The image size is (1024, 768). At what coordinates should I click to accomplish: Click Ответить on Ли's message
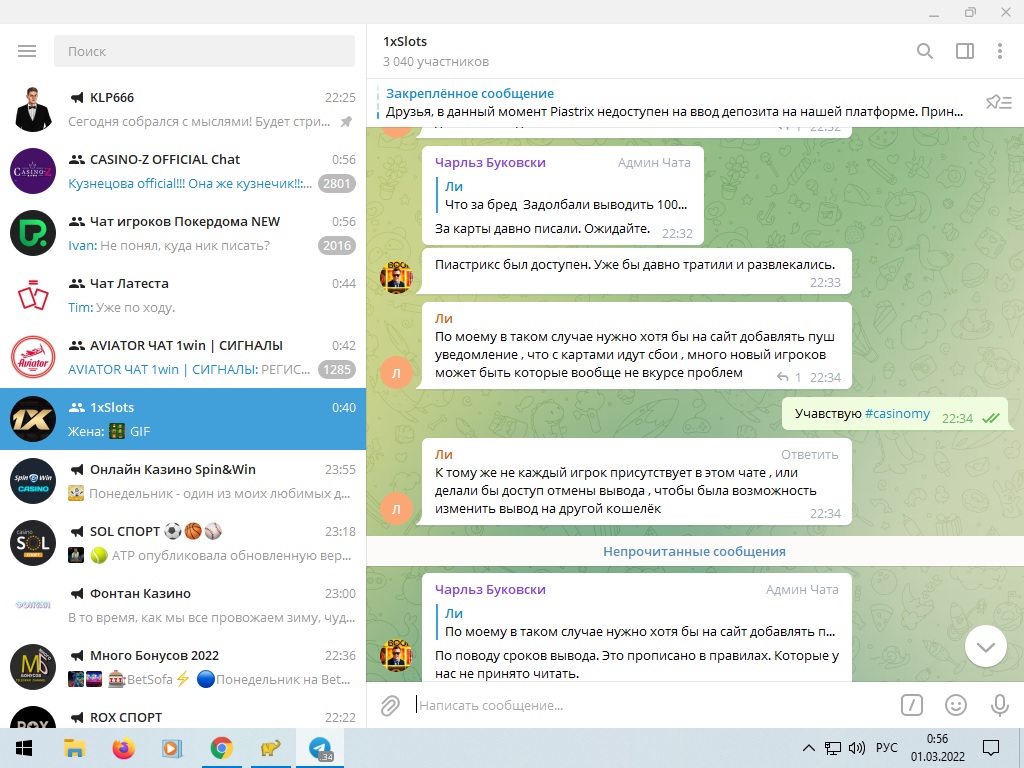809,454
